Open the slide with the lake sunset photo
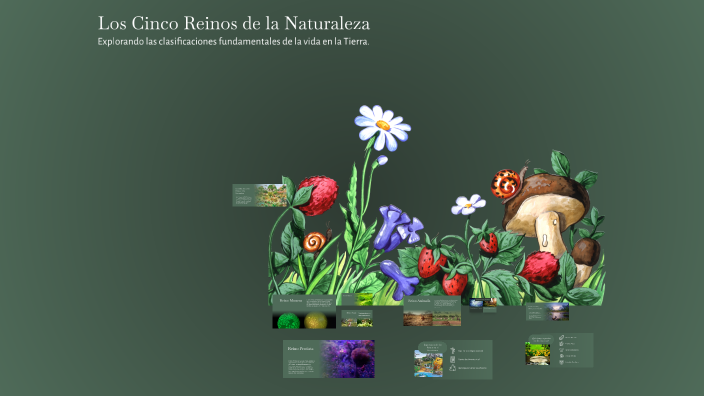The height and width of the screenshot is (396, 704). point(547,312)
